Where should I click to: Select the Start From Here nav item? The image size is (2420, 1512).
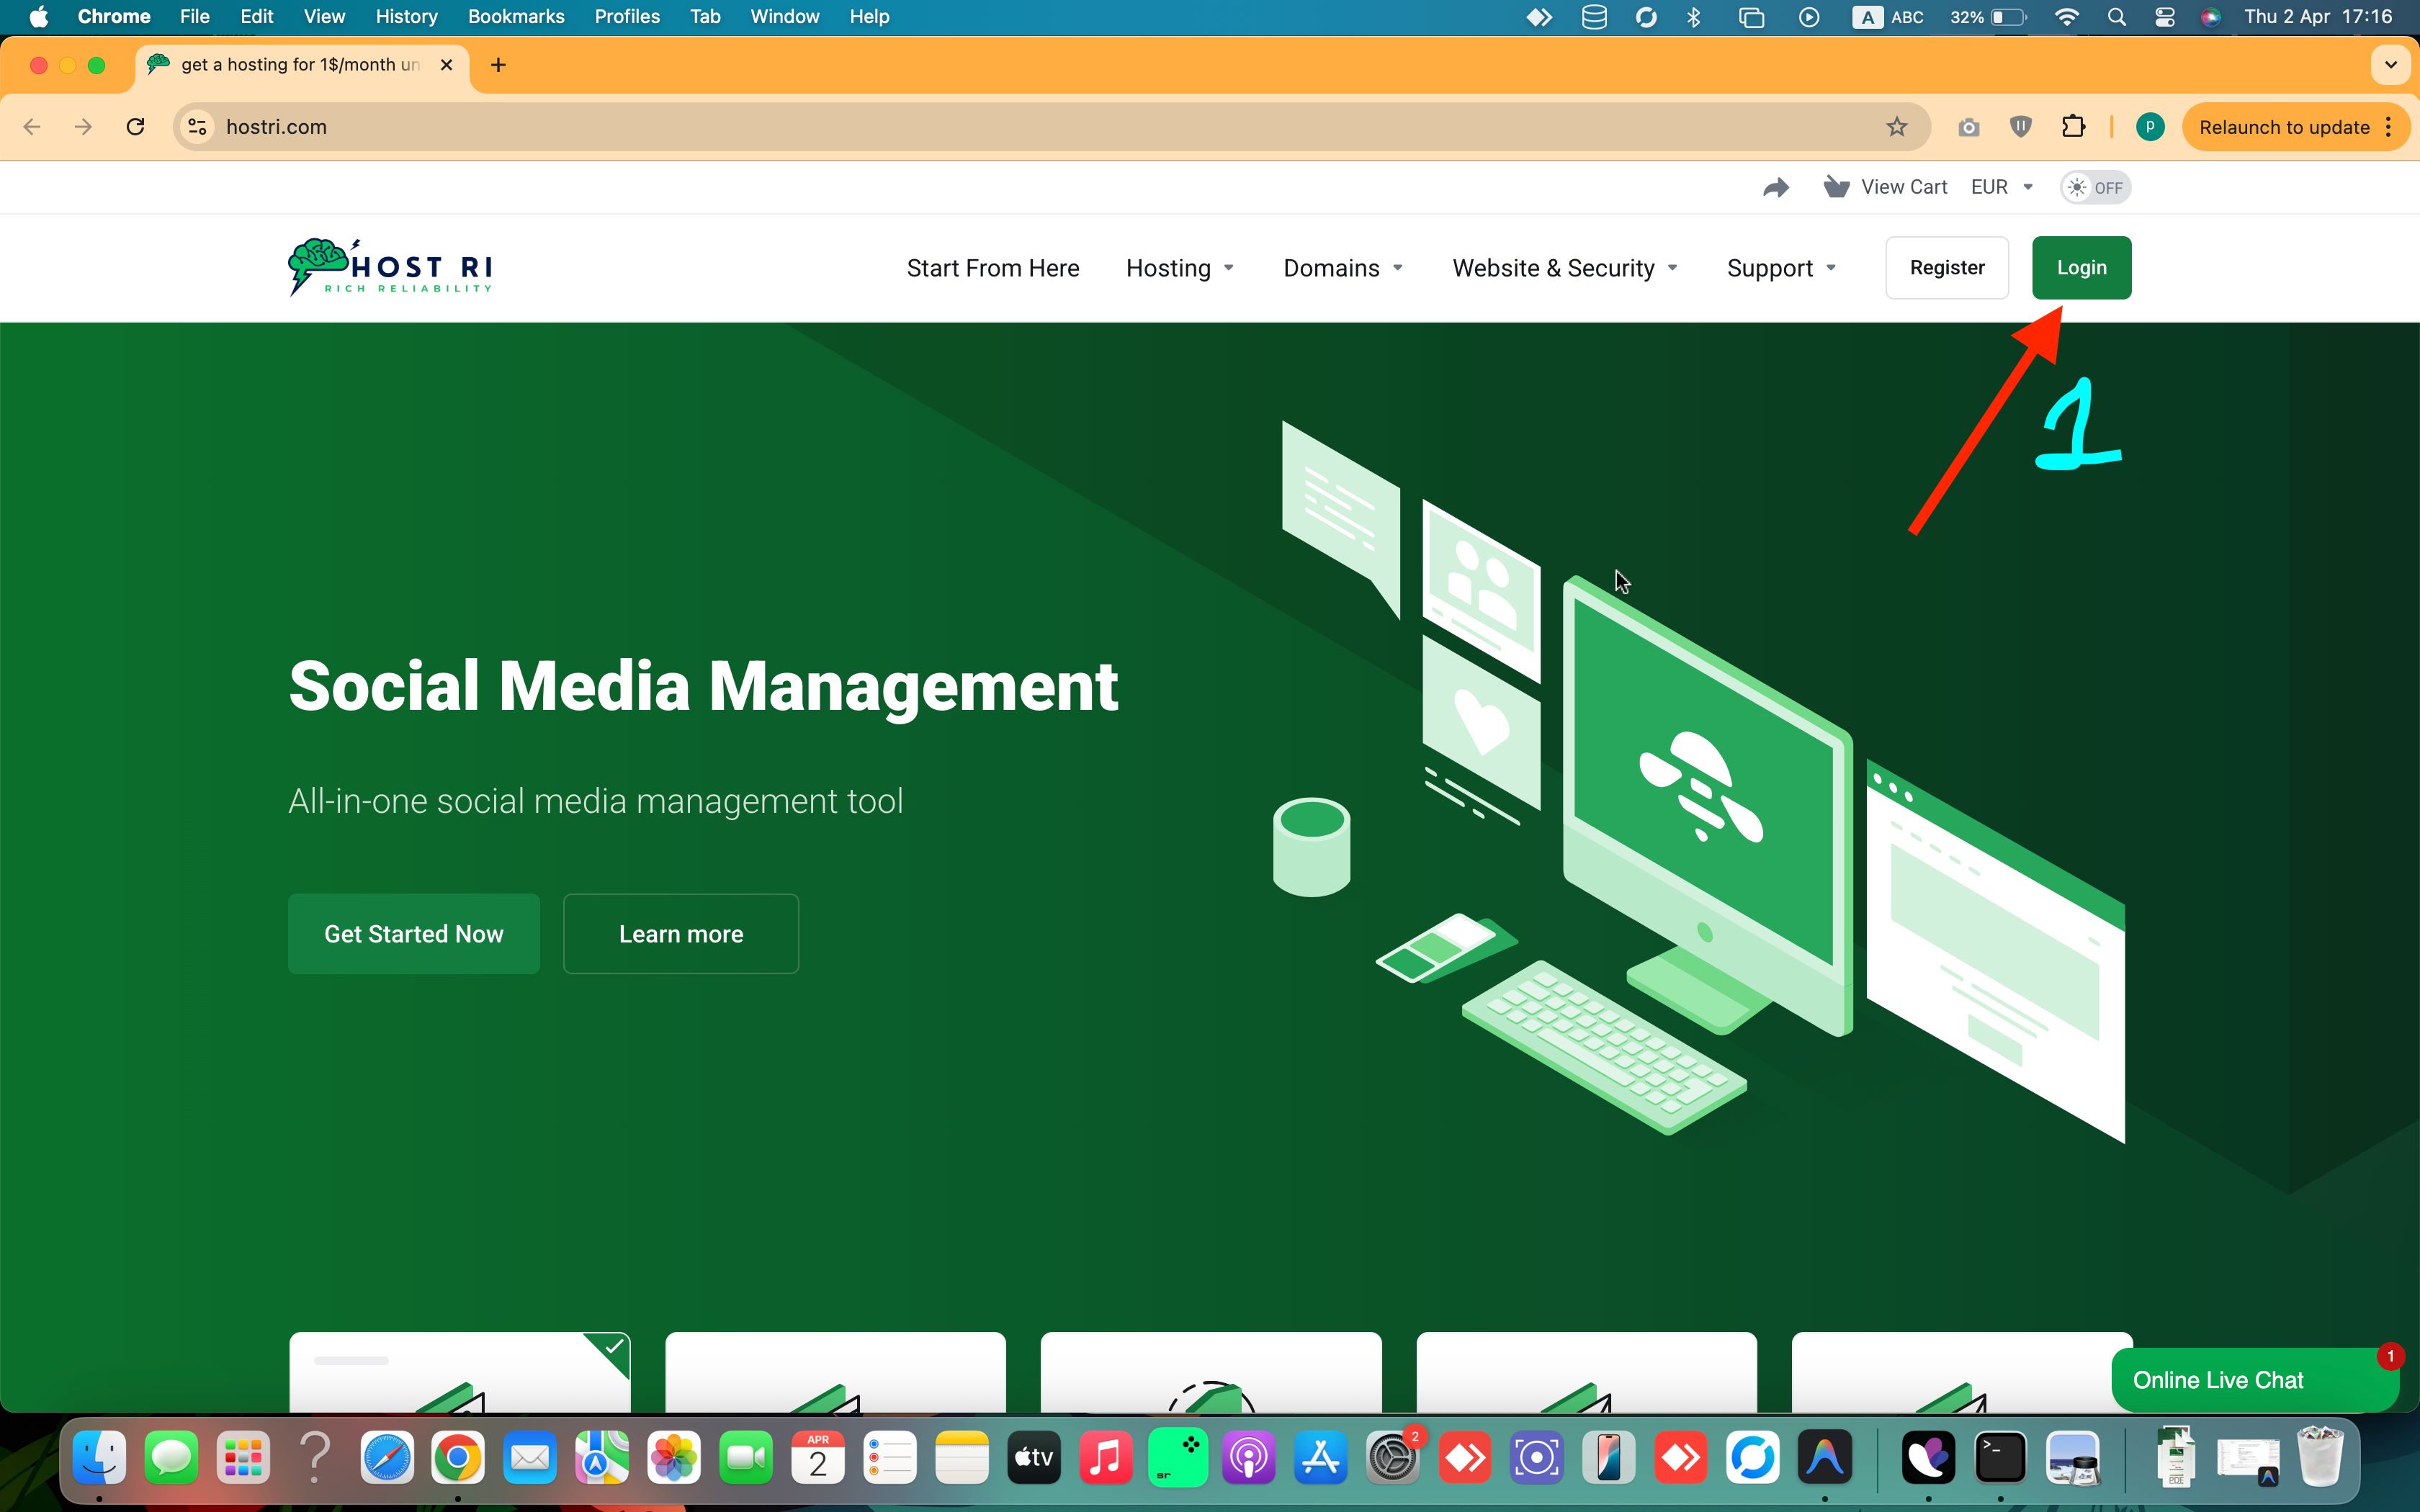(x=992, y=268)
